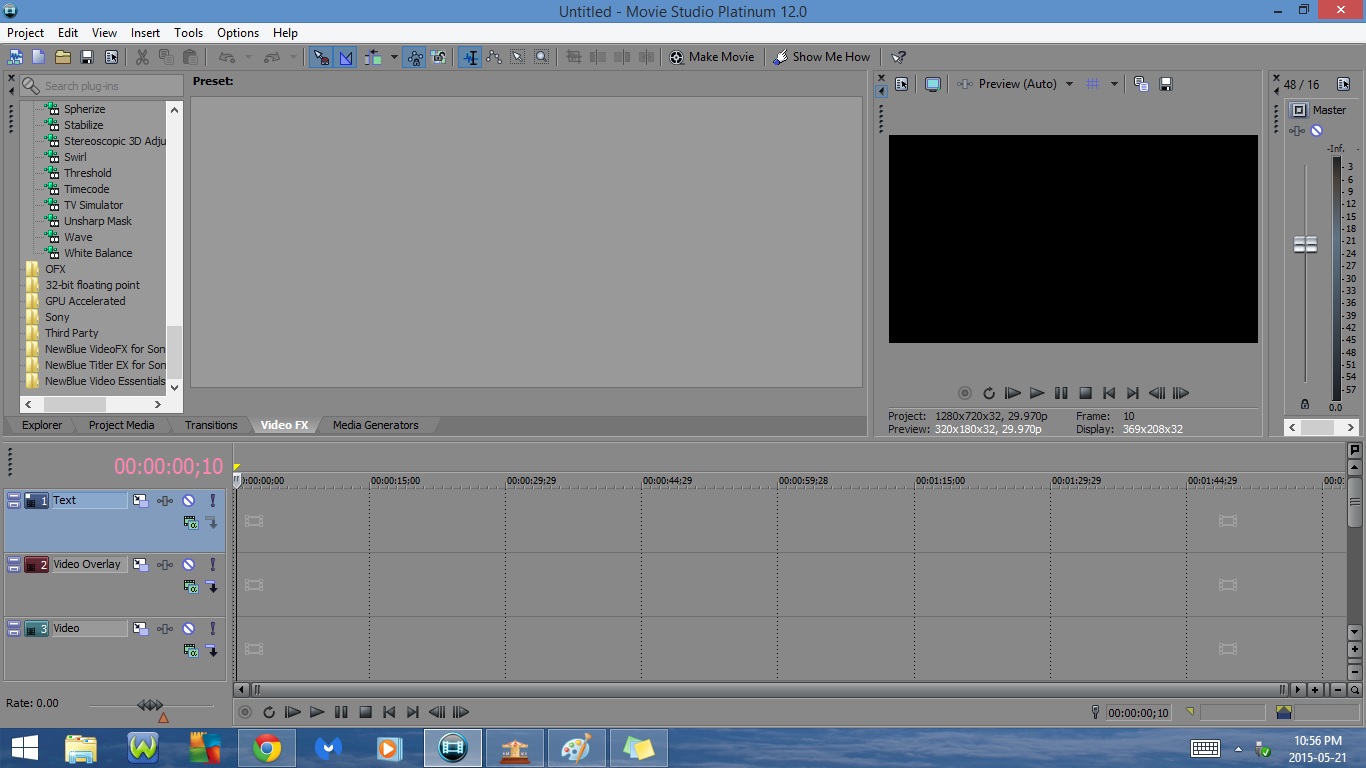
Task: Create a new empty project from toolbar
Action: [38, 57]
